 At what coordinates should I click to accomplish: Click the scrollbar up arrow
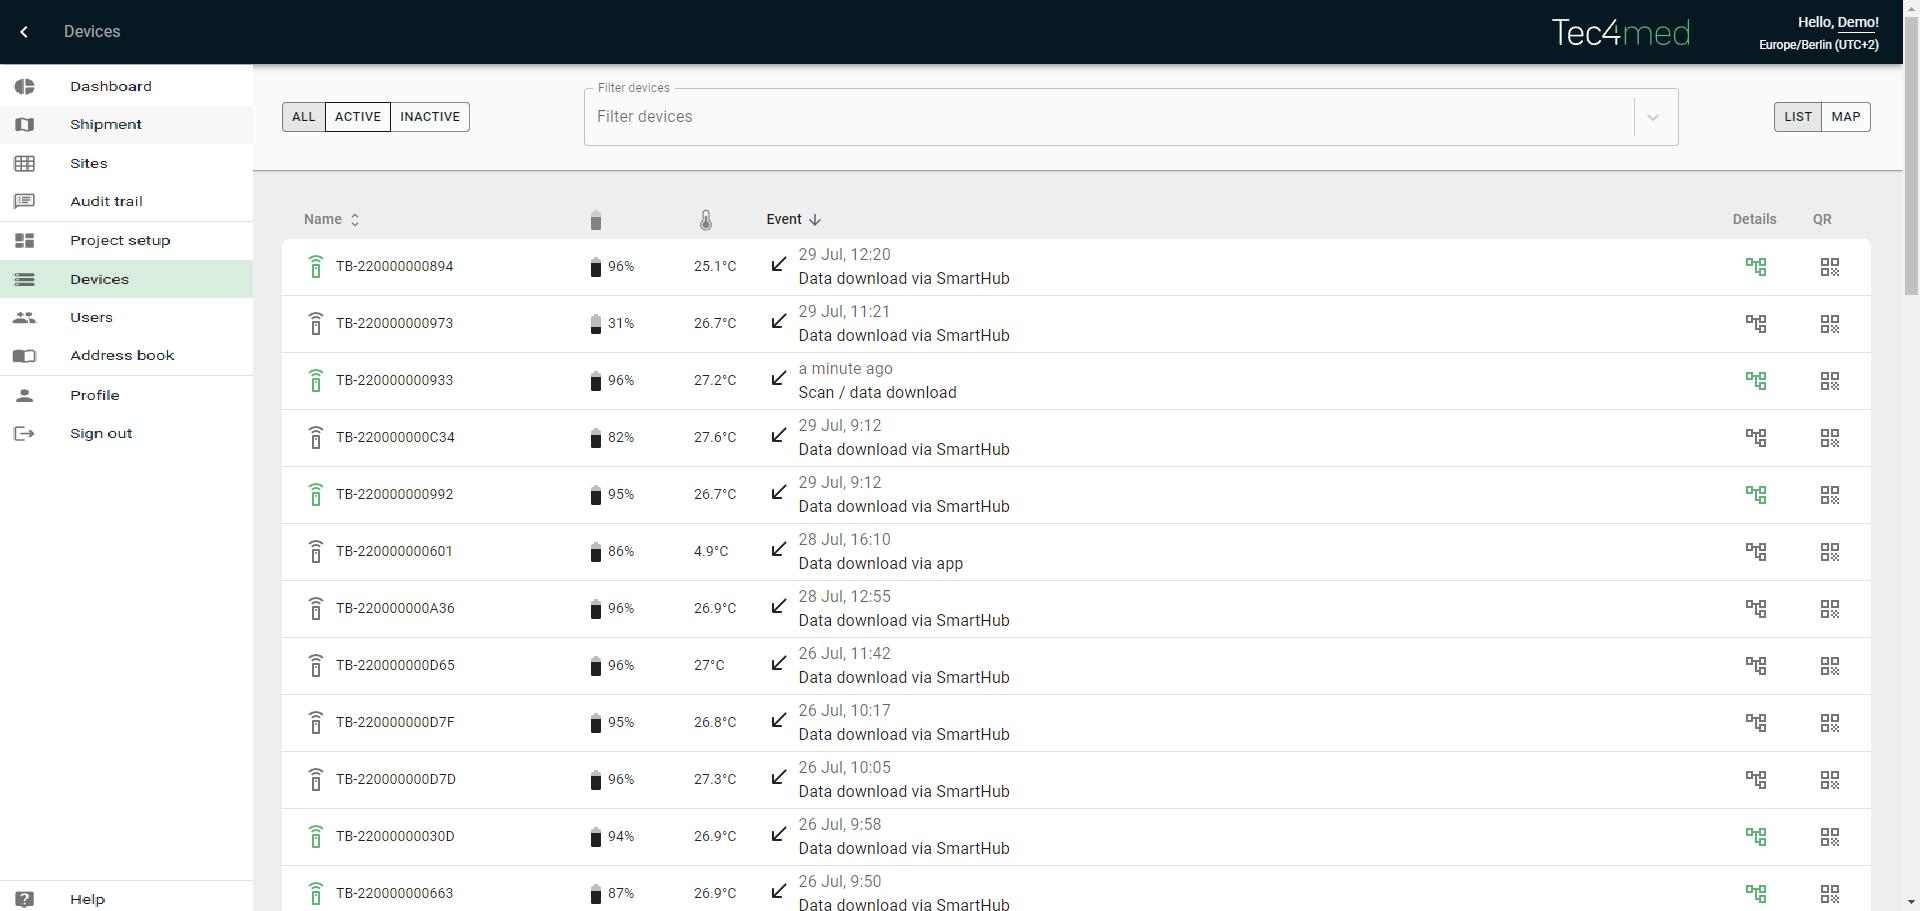coord(1911,8)
